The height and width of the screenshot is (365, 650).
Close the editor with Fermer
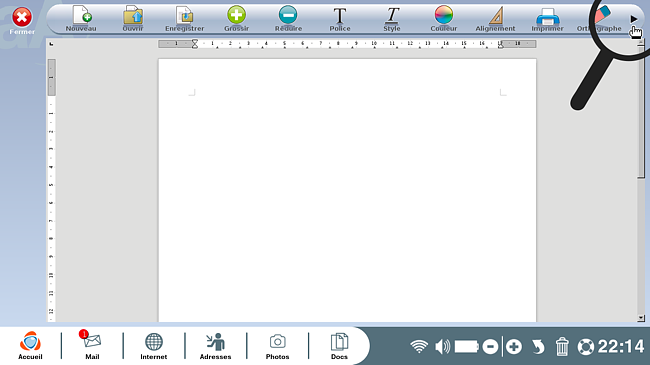(x=22, y=21)
